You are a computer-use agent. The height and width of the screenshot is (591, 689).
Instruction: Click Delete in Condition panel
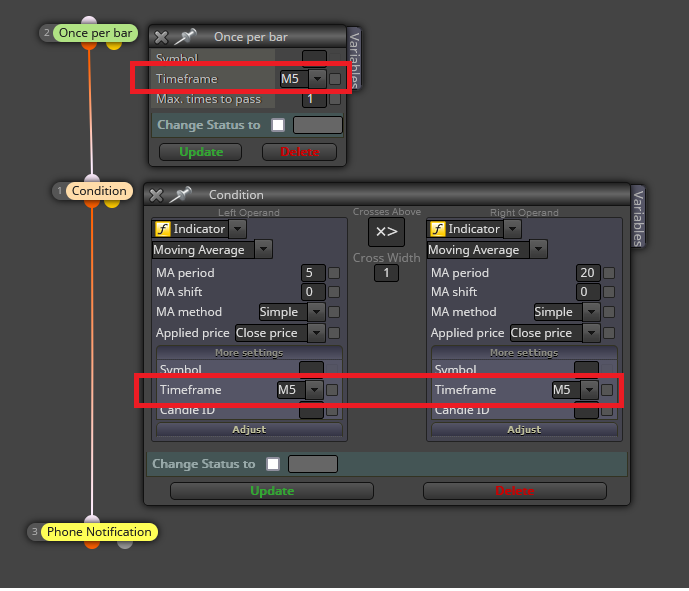(515, 491)
